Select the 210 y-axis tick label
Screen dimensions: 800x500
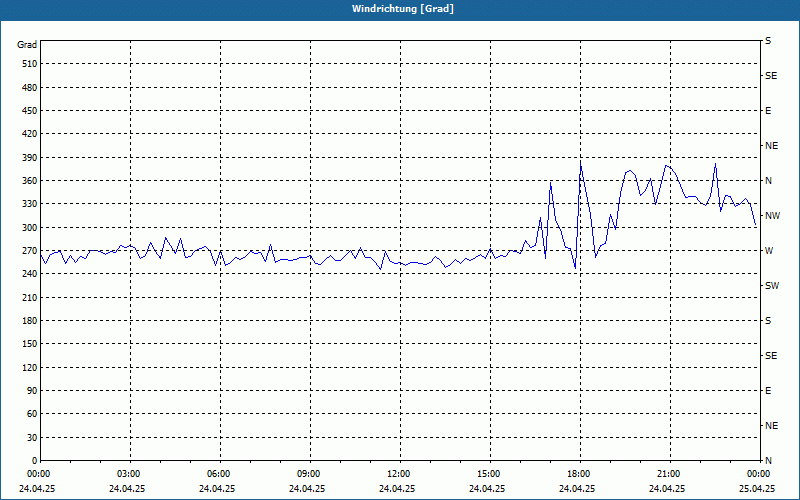[30, 297]
